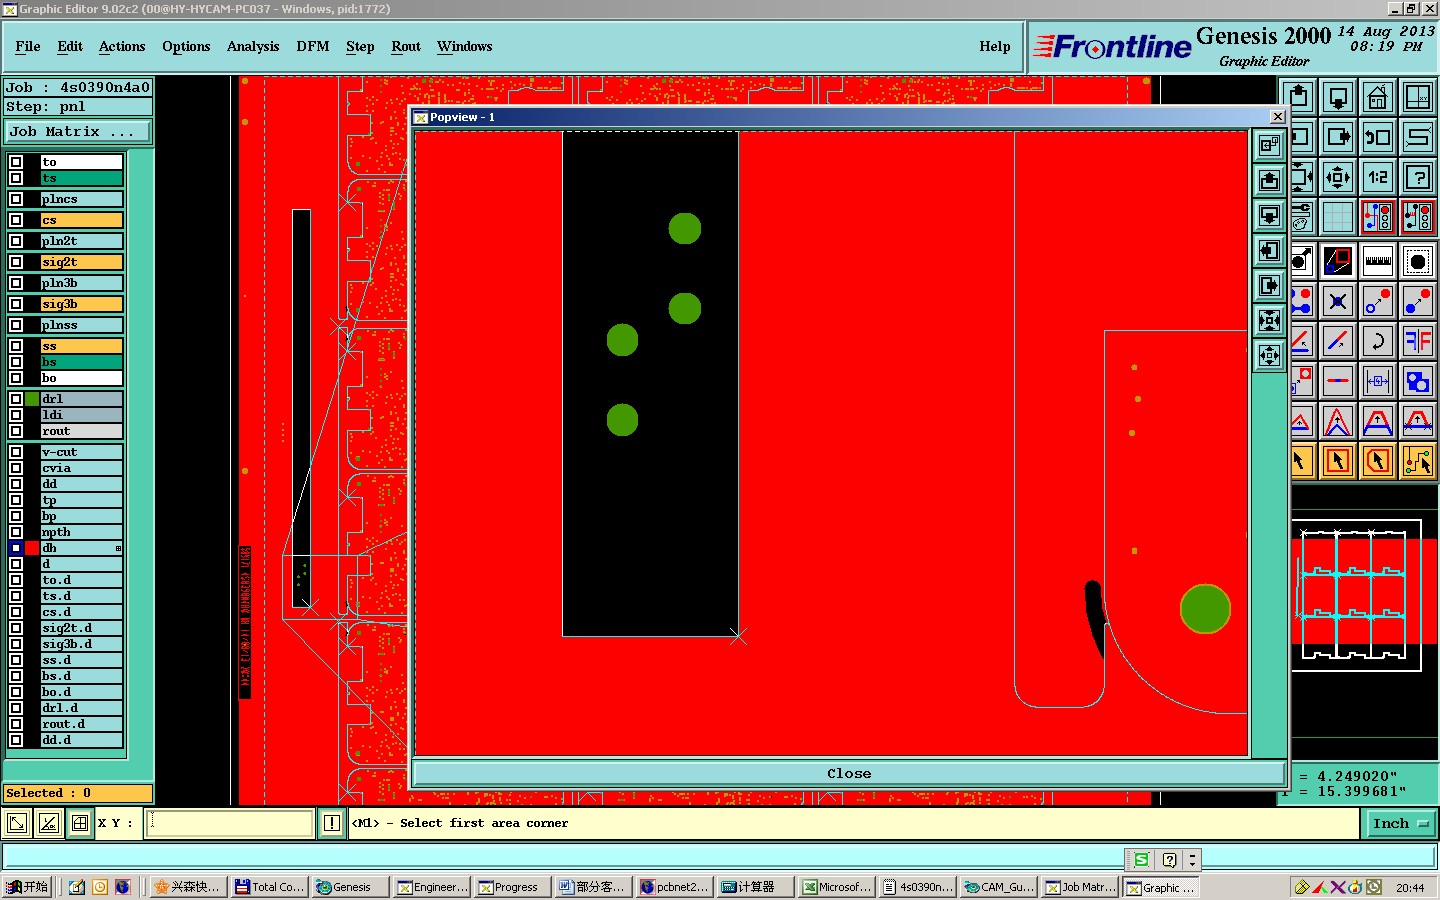Click the Job Matrix button
The image size is (1440, 900).
point(78,131)
